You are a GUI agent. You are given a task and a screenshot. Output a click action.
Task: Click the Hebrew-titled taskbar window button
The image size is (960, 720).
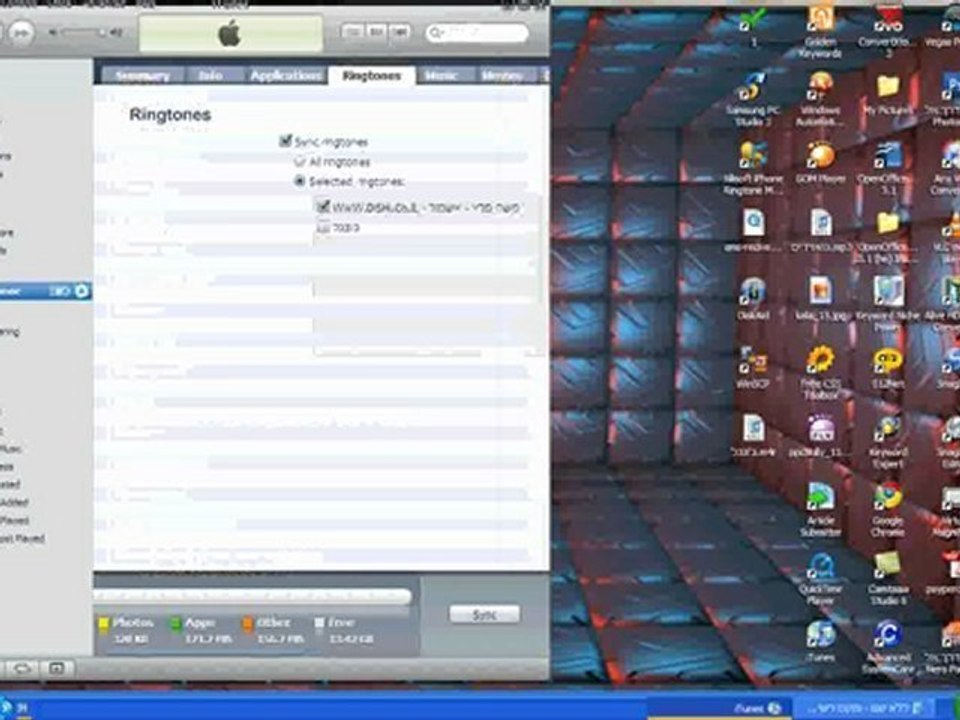865,708
